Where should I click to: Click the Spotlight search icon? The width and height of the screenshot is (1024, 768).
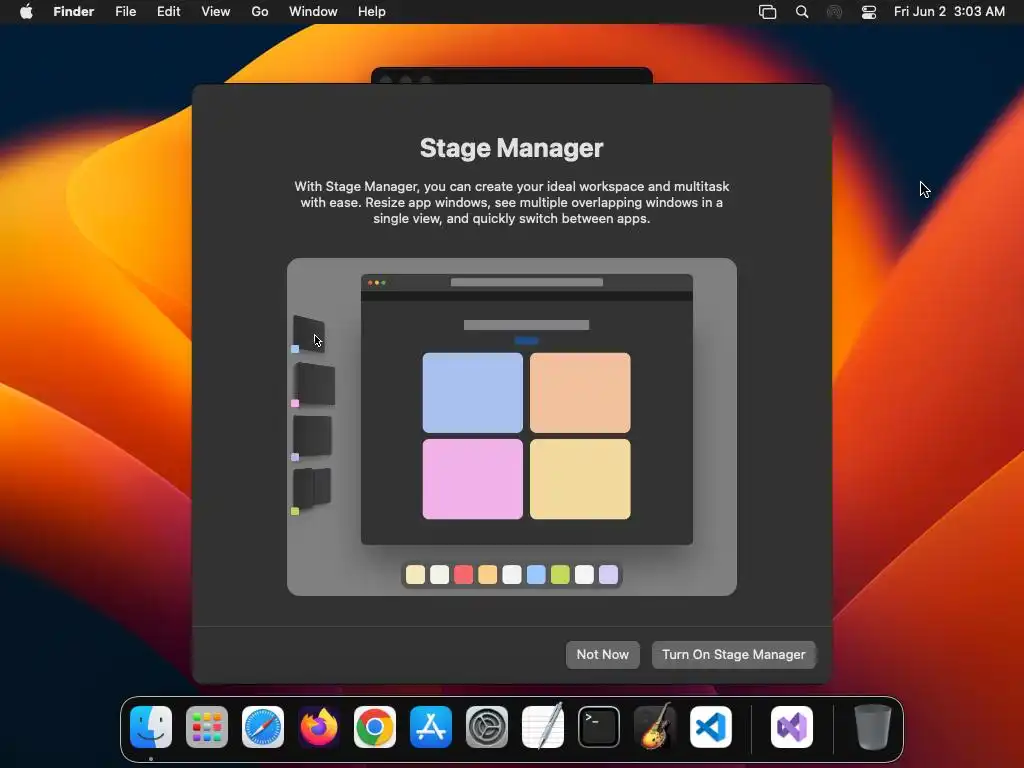coord(802,12)
